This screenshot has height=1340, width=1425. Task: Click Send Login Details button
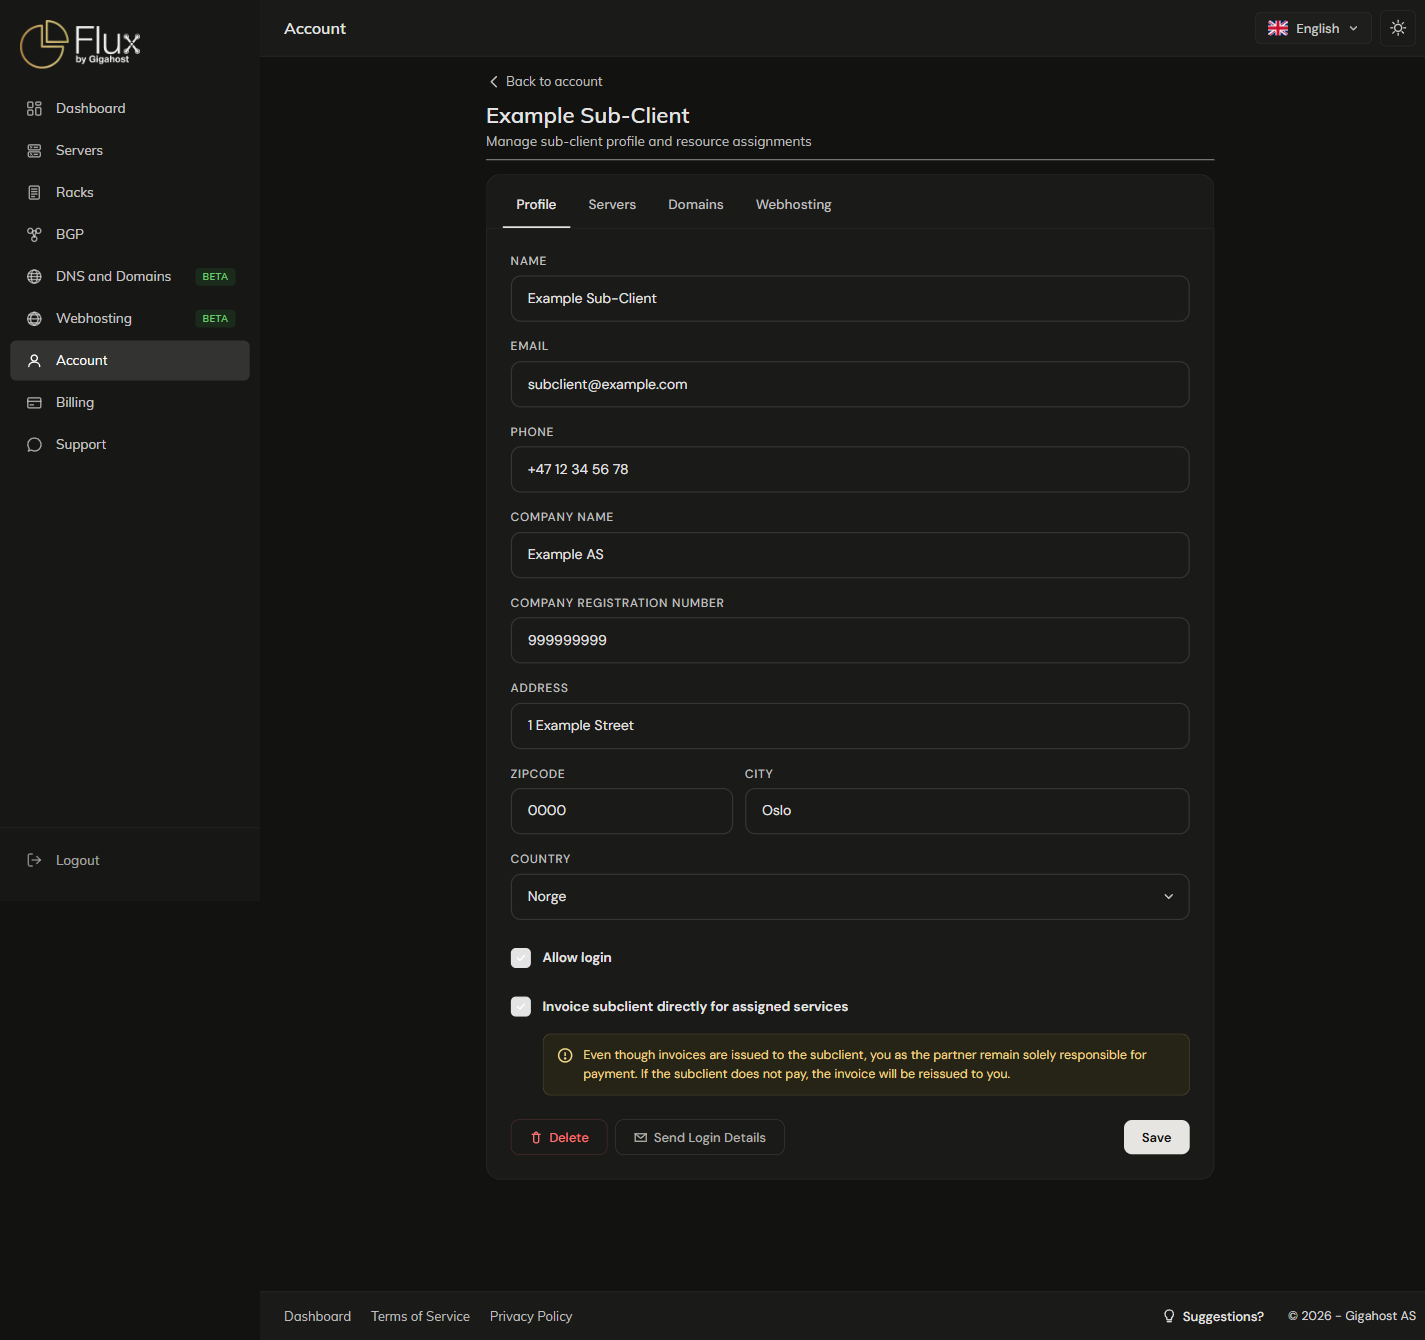tap(700, 1137)
